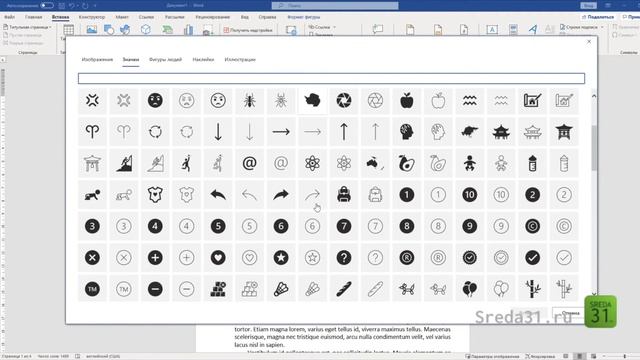Screen dimensions: 640x360
Task: Select the filled avocado icon
Action: (407, 163)
